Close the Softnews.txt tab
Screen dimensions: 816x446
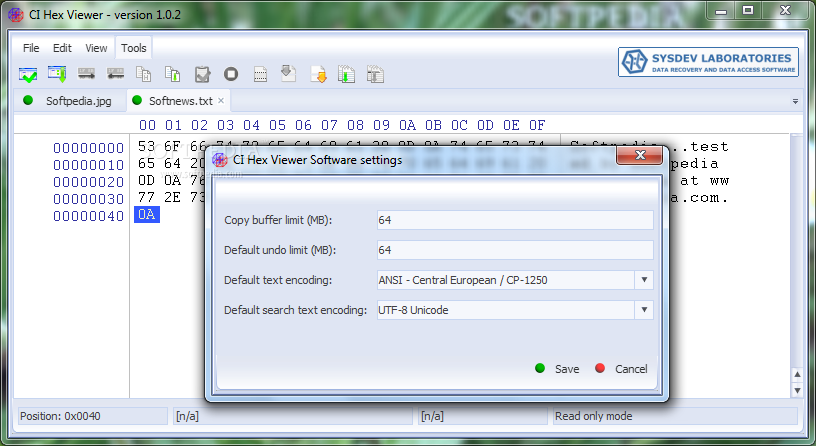click(x=221, y=100)
